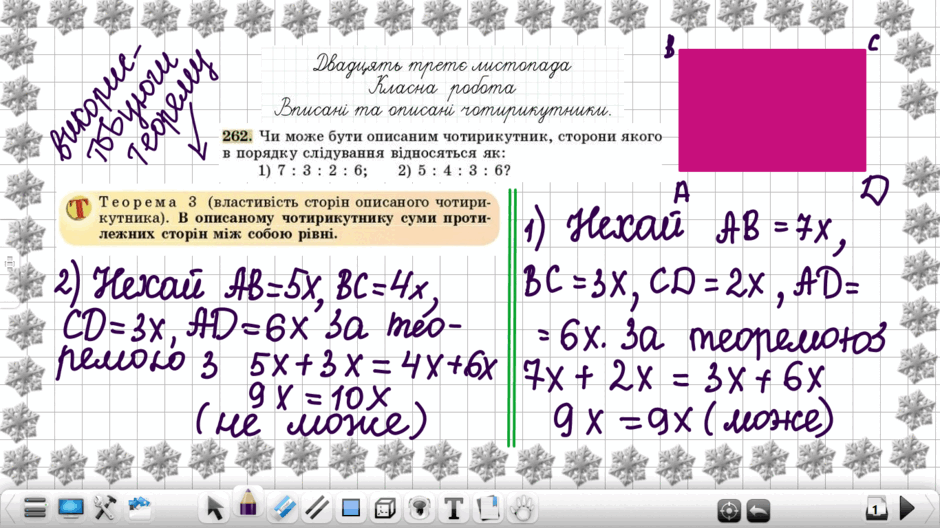Screen dimensions: 940x528
Task: Click the handwritten date header image
Action: pyautogui.click(x=442, y=87)
